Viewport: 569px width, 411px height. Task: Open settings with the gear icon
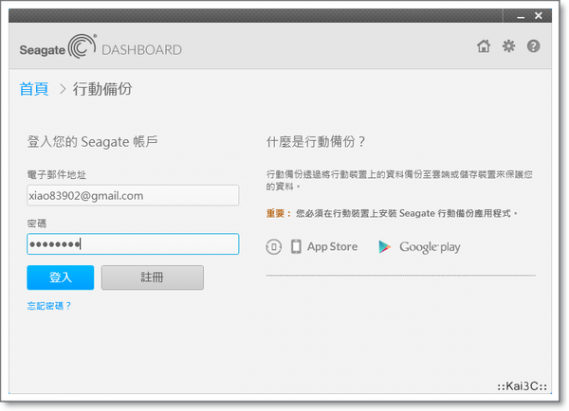(x=508, y=46)
